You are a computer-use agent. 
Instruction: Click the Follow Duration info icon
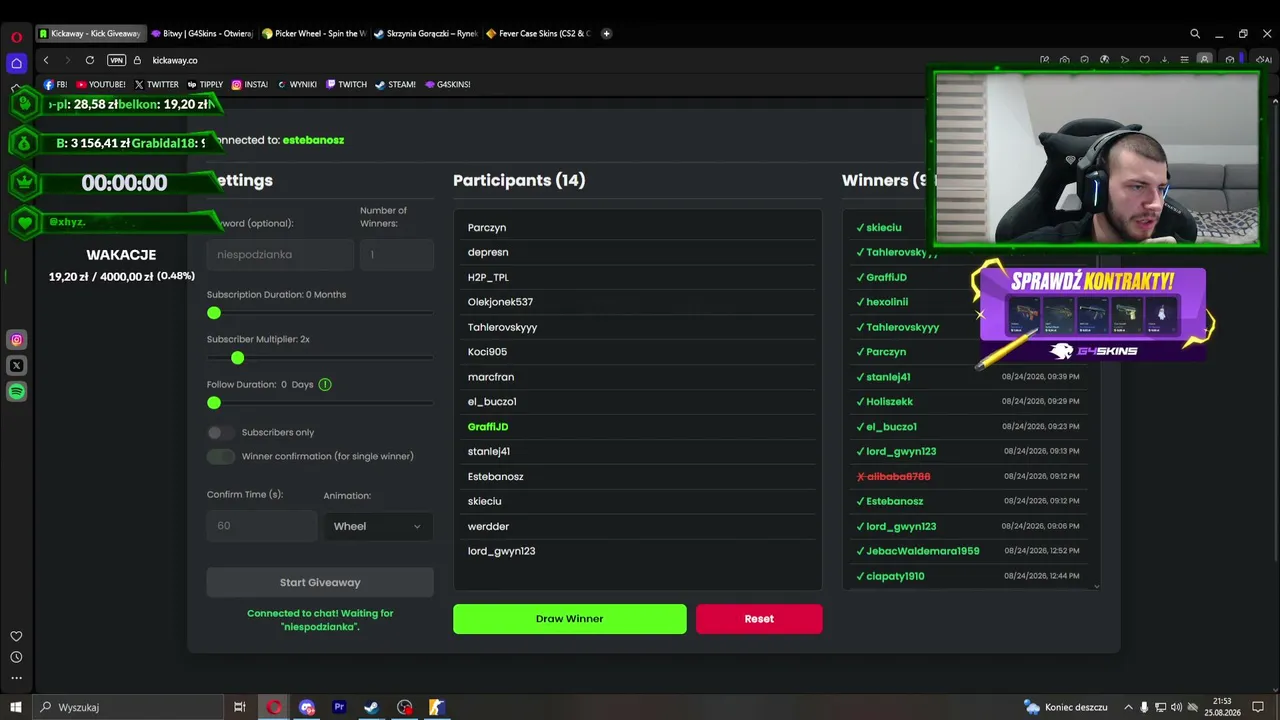tap(325, 384)
